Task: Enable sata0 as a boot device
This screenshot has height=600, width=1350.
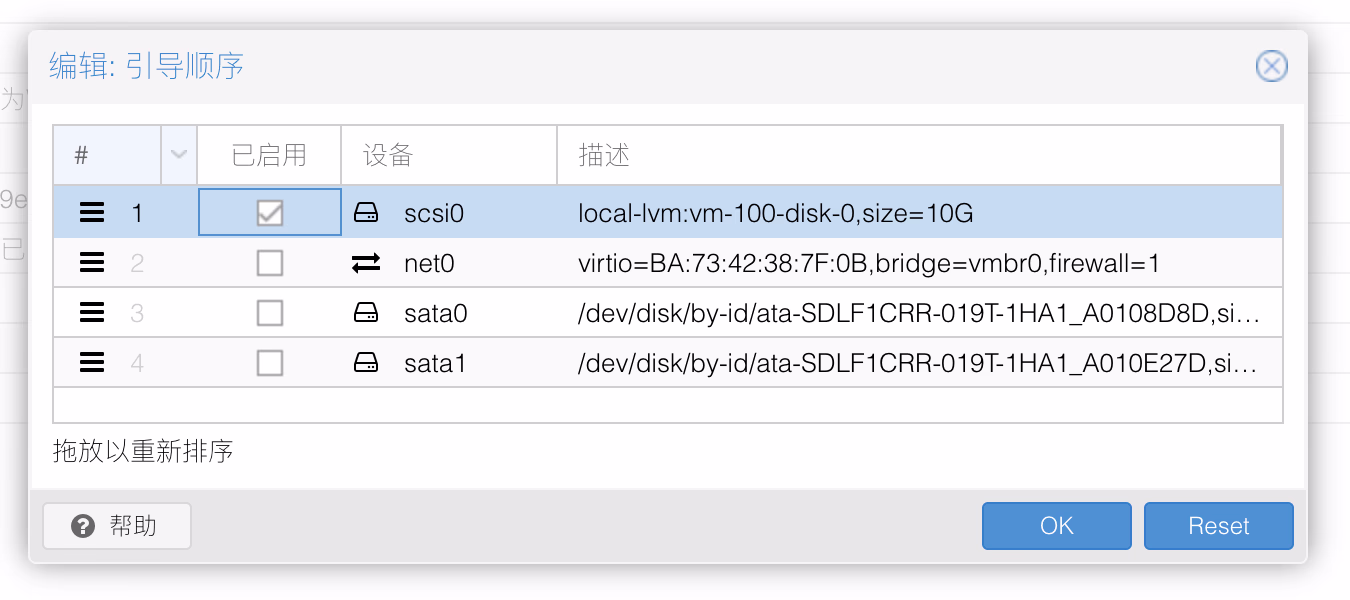Action: (x=269, y=313)
